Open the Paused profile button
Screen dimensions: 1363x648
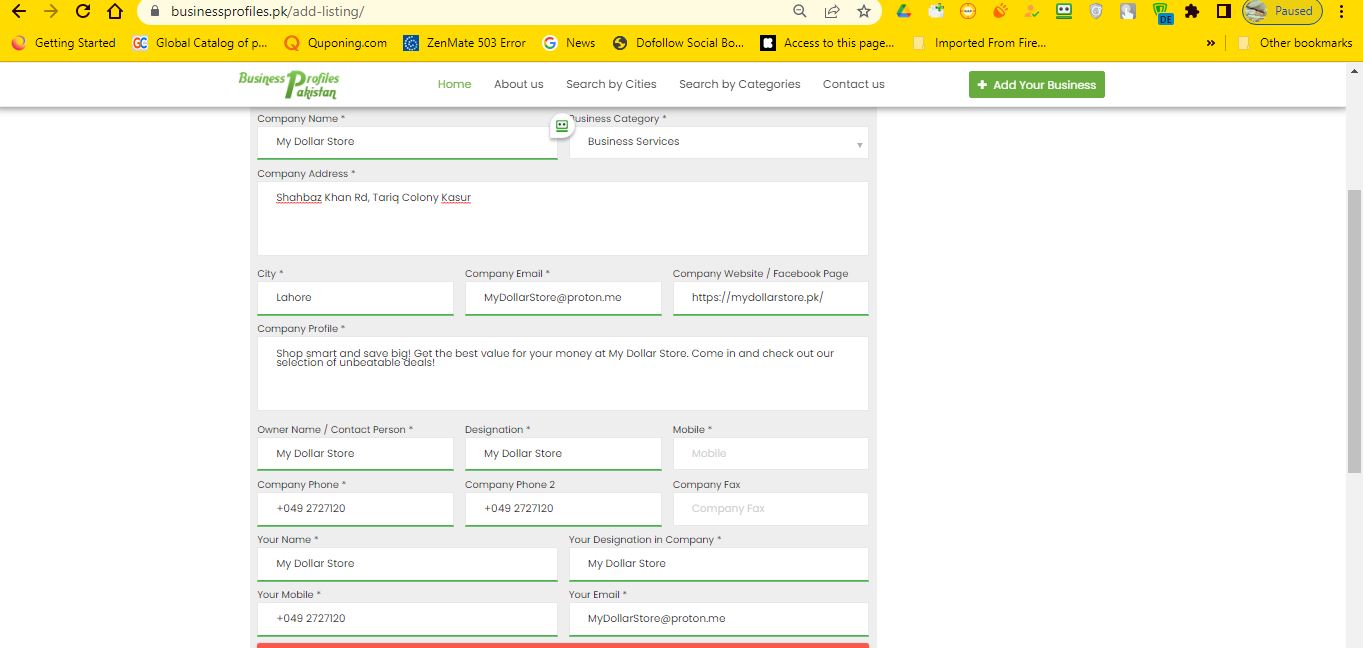point(1282,12)
